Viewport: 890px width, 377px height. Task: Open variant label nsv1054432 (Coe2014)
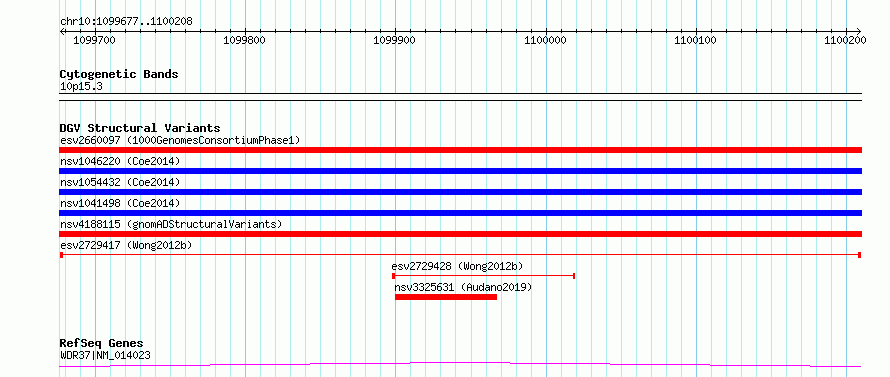[x=120, y=182]
